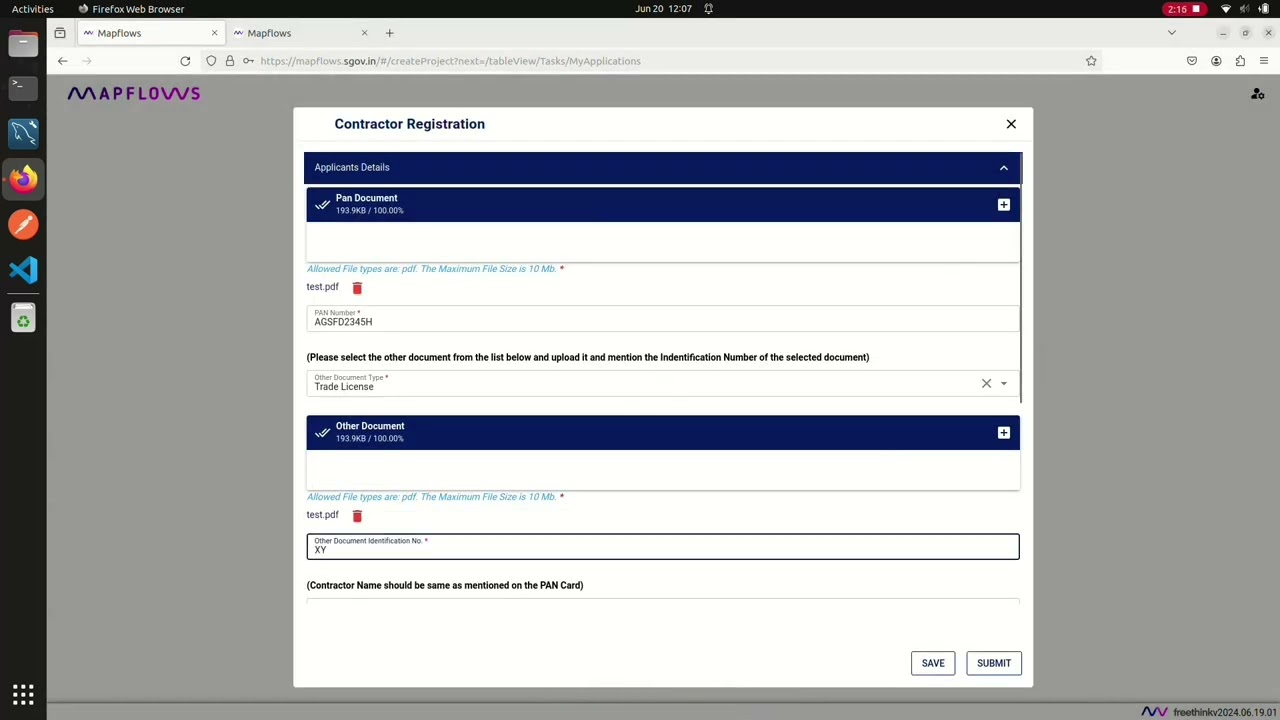1280x720 pixels.
Task: Open Terminal from the dock
Action: pos(23,87)
